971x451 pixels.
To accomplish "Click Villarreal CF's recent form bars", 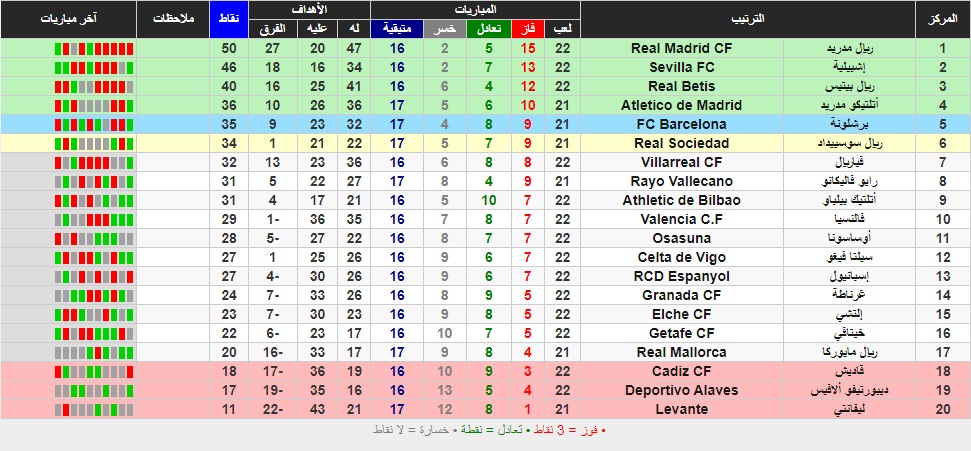I will [x=94, y=162].
